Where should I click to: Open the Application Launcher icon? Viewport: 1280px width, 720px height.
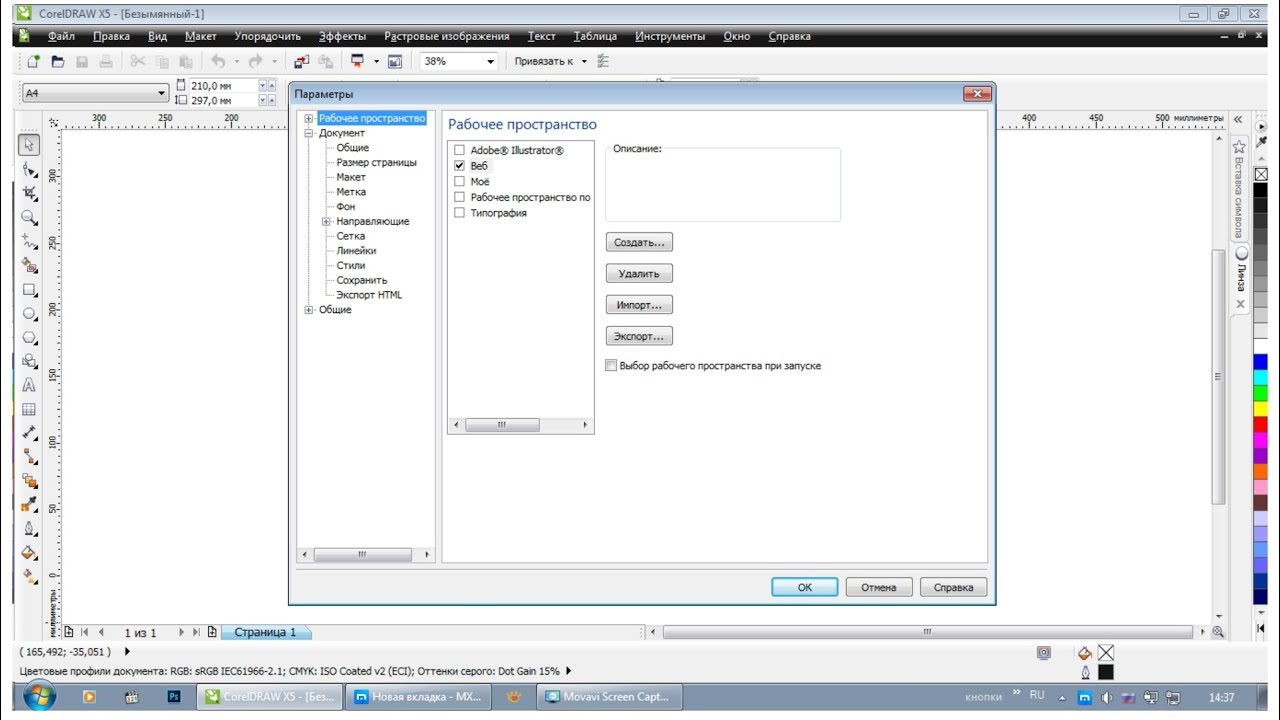coord(357,61)
